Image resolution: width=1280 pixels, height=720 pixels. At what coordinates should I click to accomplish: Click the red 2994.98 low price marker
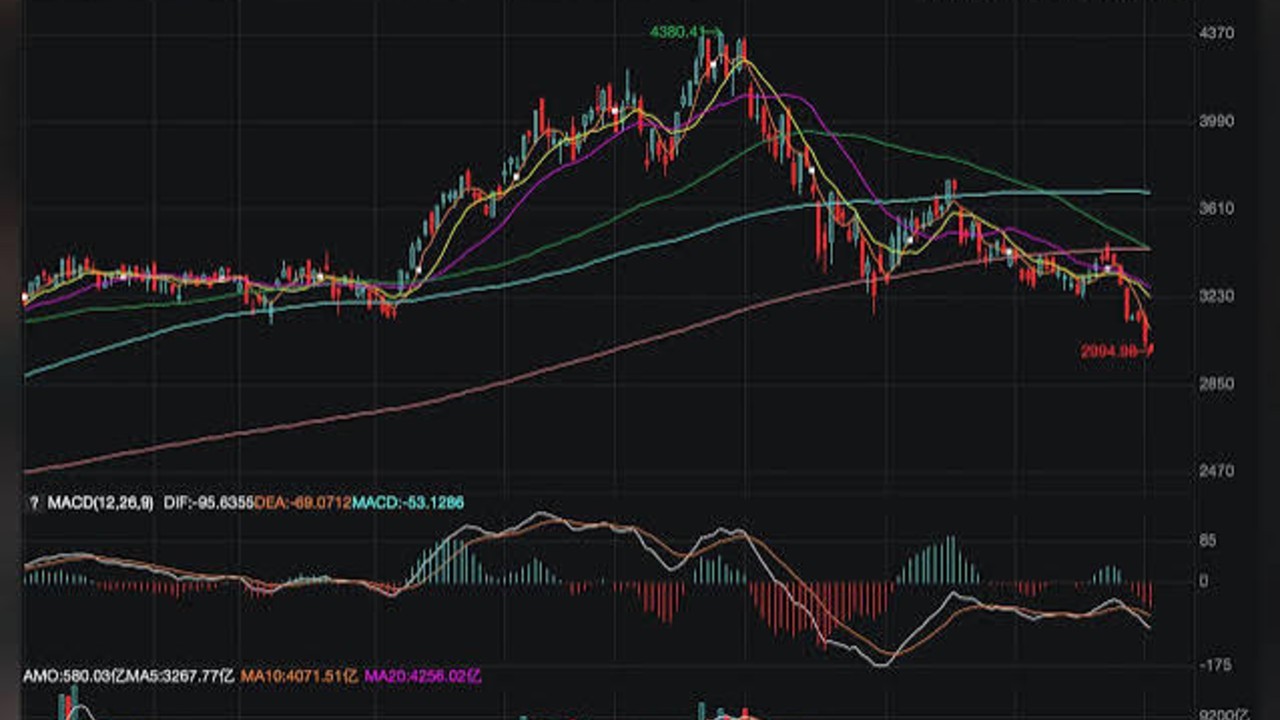point(1110,351)
